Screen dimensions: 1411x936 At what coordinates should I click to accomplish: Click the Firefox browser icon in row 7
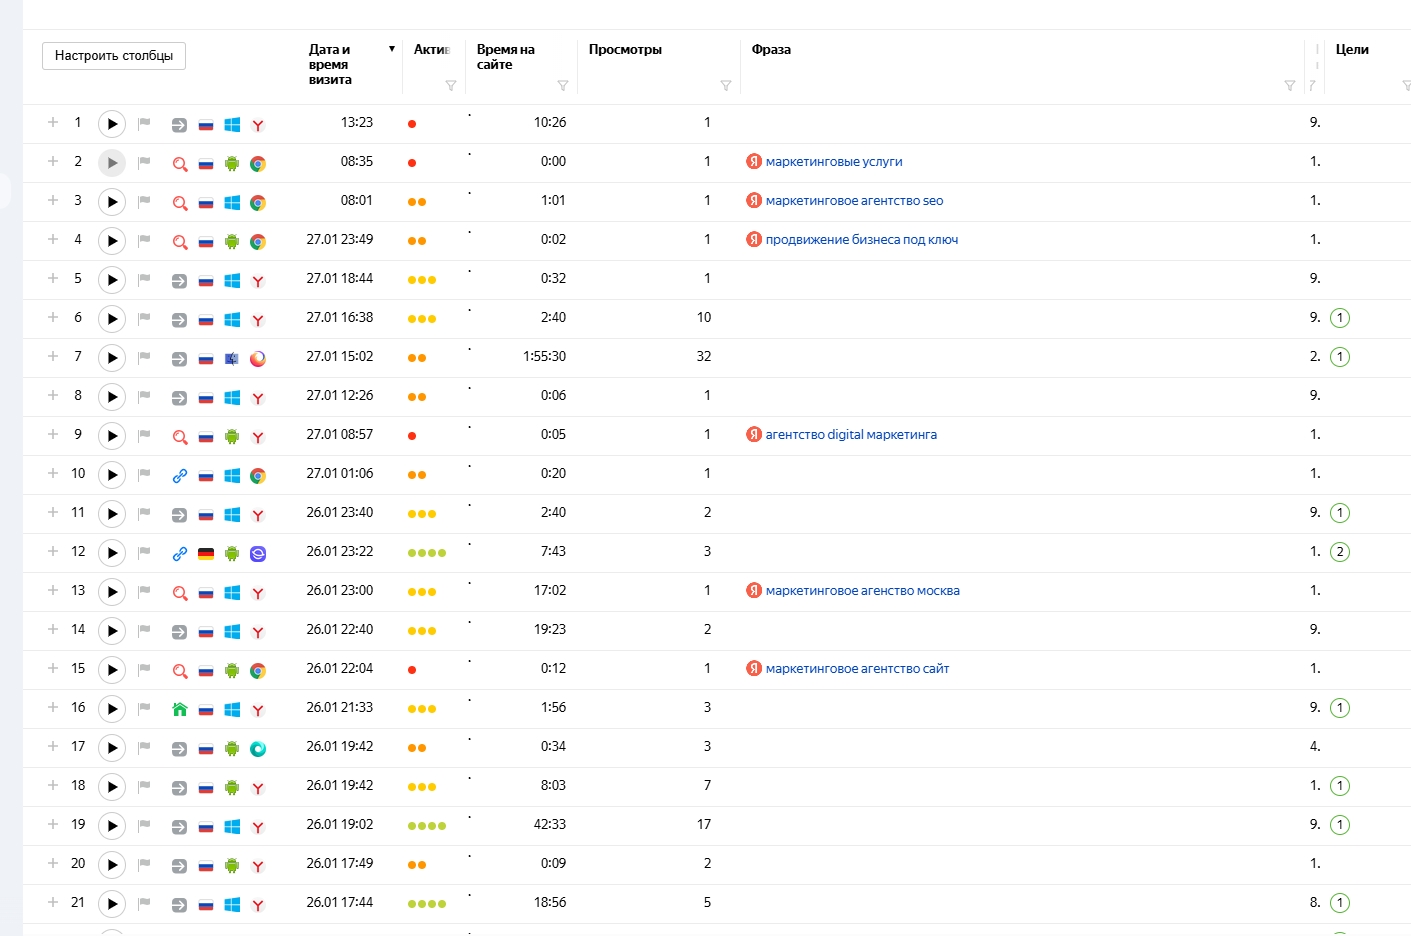[x=258, y=359]
